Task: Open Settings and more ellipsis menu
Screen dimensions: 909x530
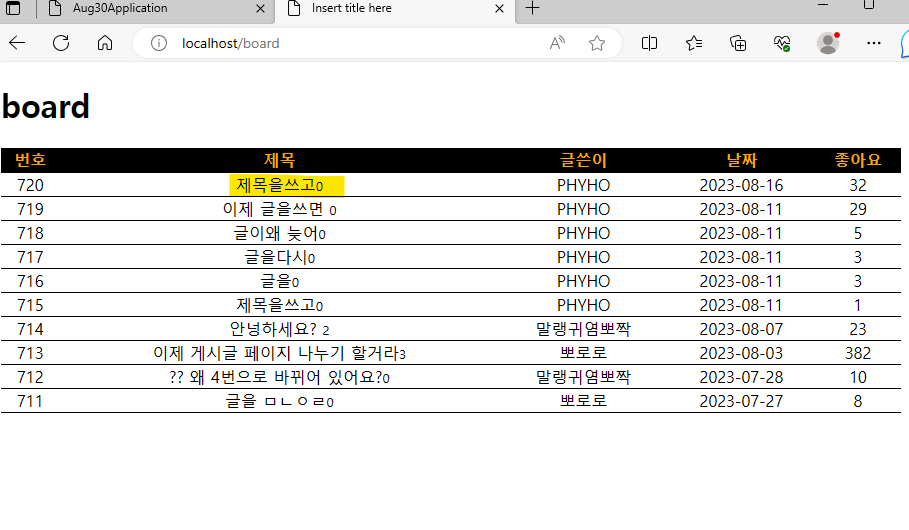Action: pos(874,43)
